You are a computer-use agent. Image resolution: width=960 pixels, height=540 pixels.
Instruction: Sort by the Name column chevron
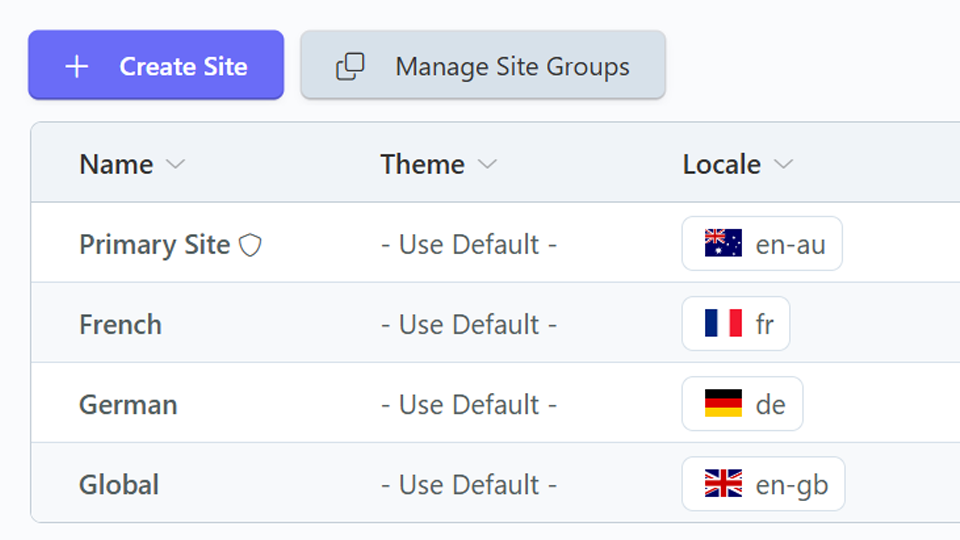pos(176,164)
